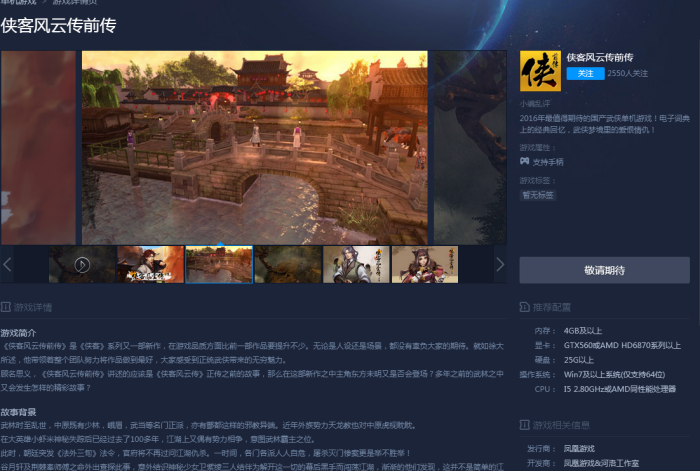Click the right partial preview image
This screenshot has width=700, height=471.
pyautogui.click(x=470, y=147)
